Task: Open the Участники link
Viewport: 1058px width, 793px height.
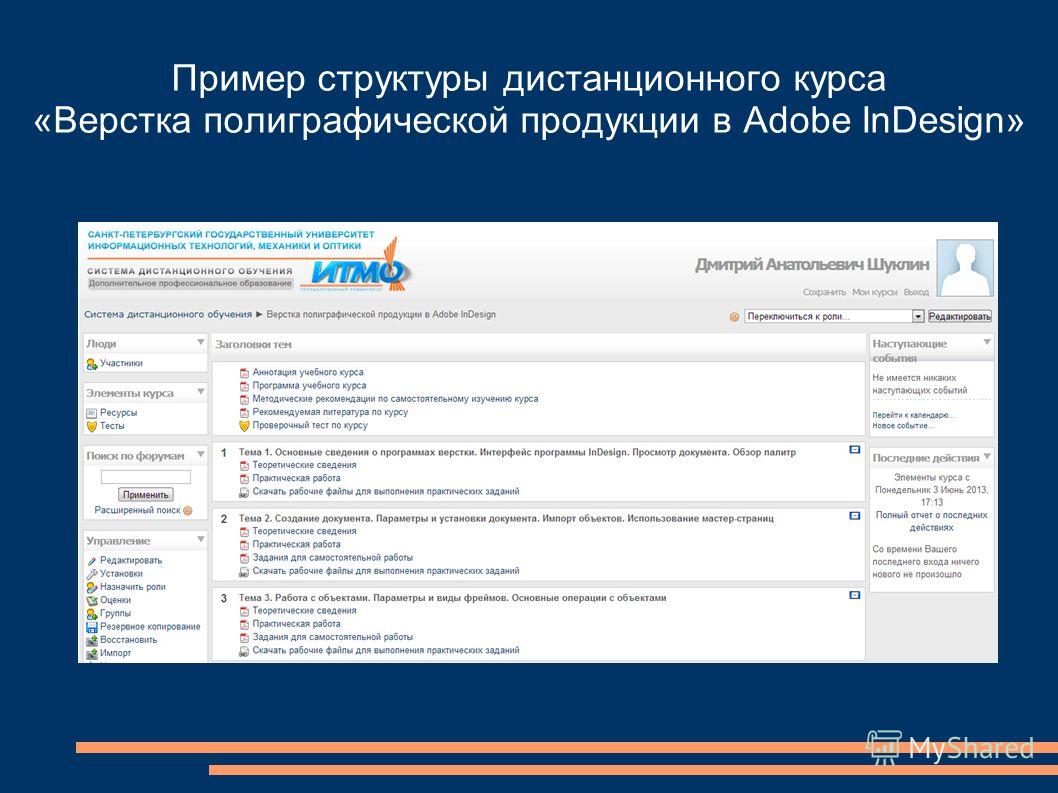Action: tap(121, 363)
